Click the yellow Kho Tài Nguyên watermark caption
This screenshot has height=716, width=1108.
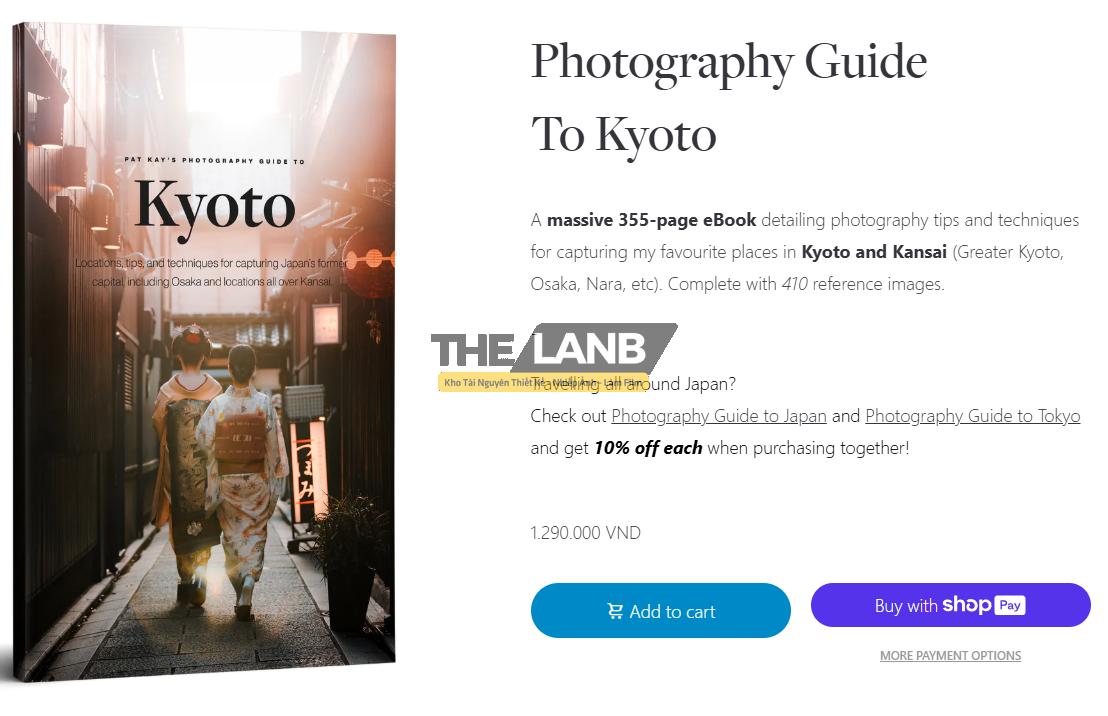pos(542,382)
